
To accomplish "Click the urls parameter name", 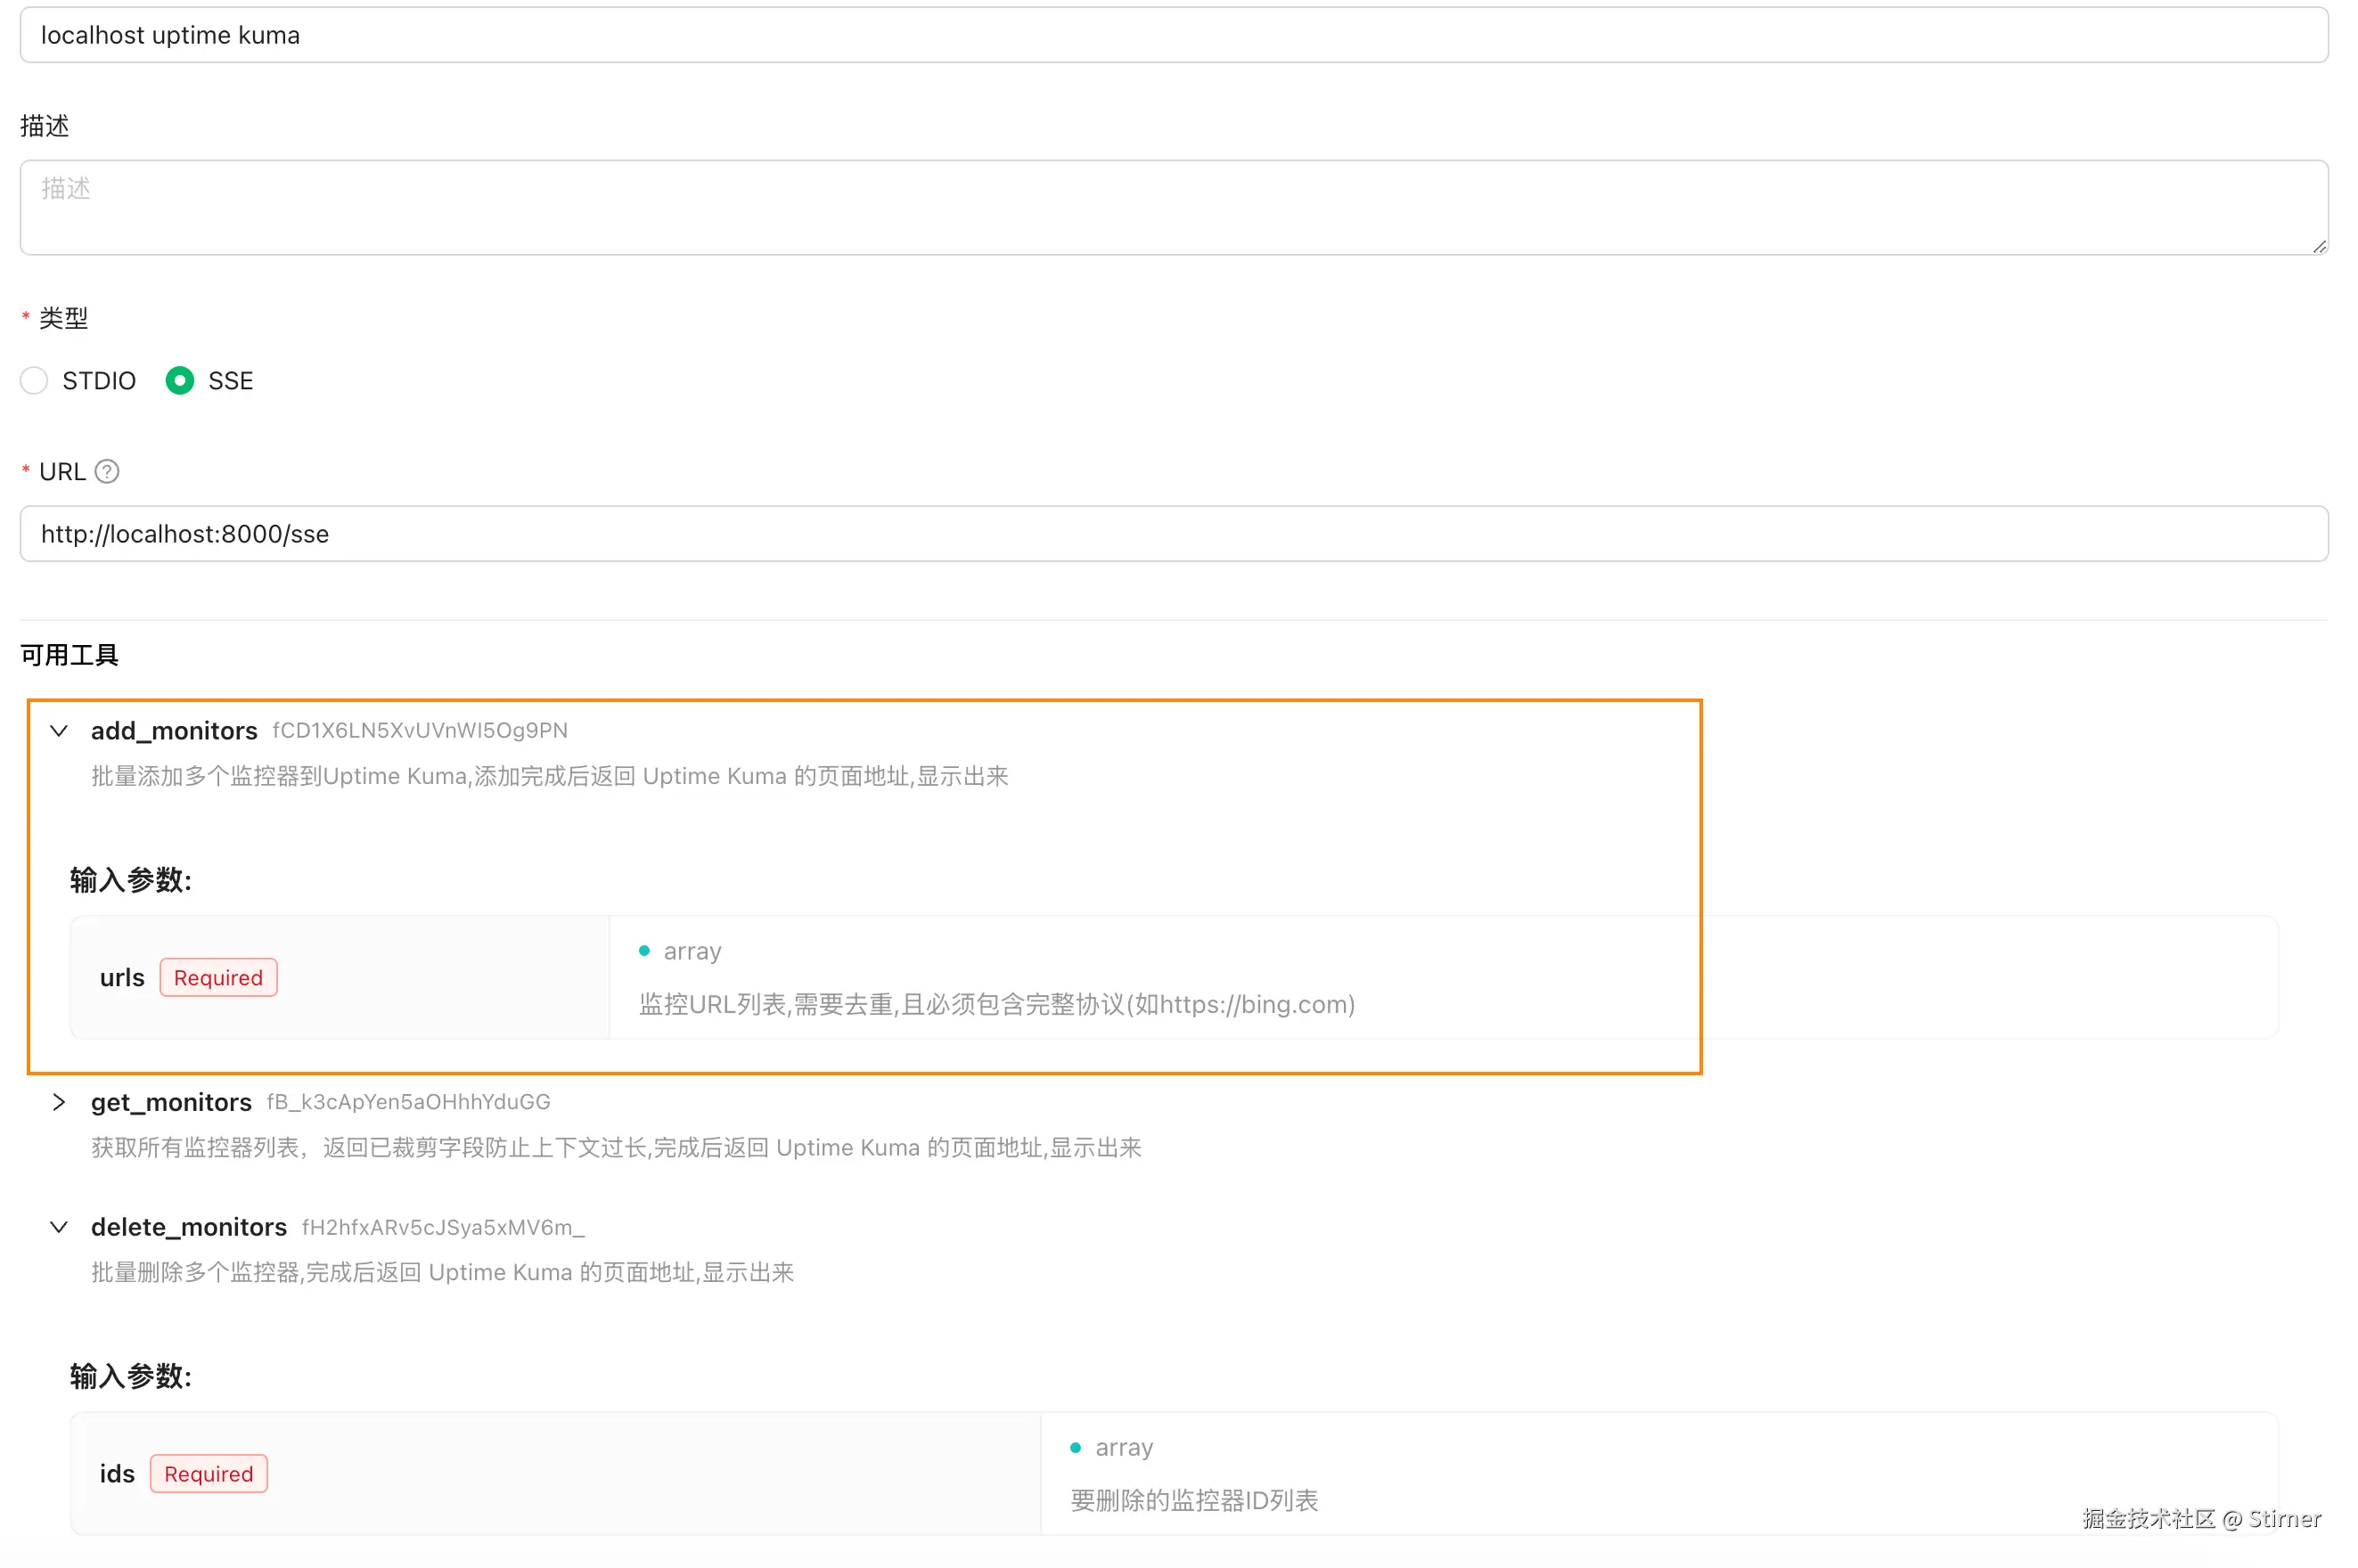I will click(122, 978).
